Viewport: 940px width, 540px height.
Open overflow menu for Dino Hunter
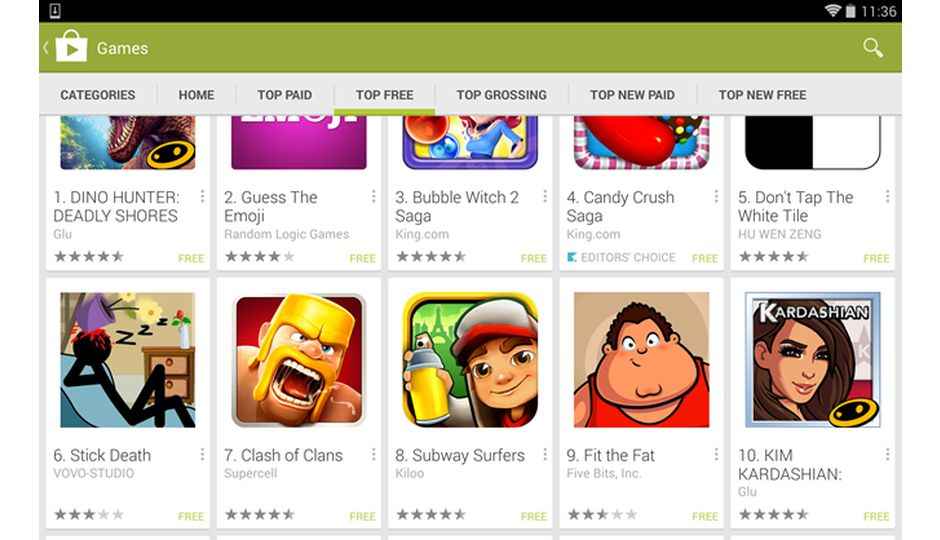tap(202, 197)
